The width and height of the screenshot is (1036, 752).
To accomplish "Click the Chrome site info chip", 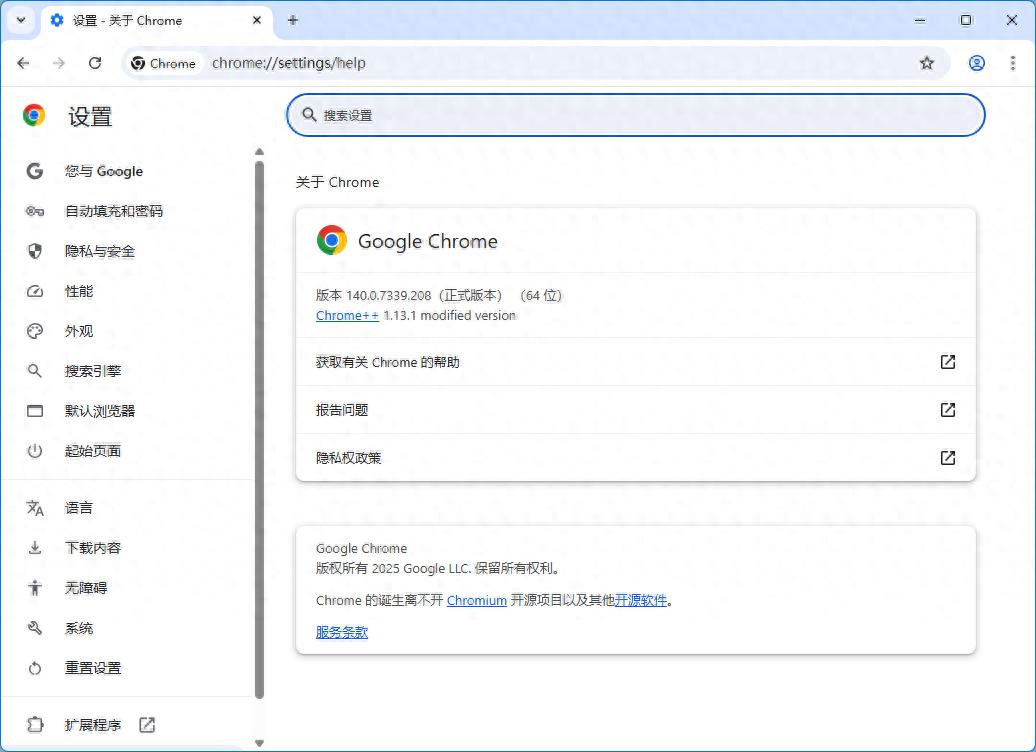I will [164, 63].
